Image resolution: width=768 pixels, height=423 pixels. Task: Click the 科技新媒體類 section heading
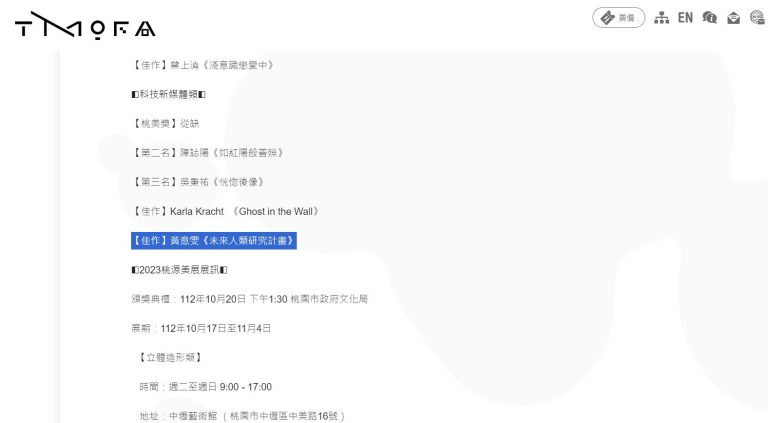point(168,94)
